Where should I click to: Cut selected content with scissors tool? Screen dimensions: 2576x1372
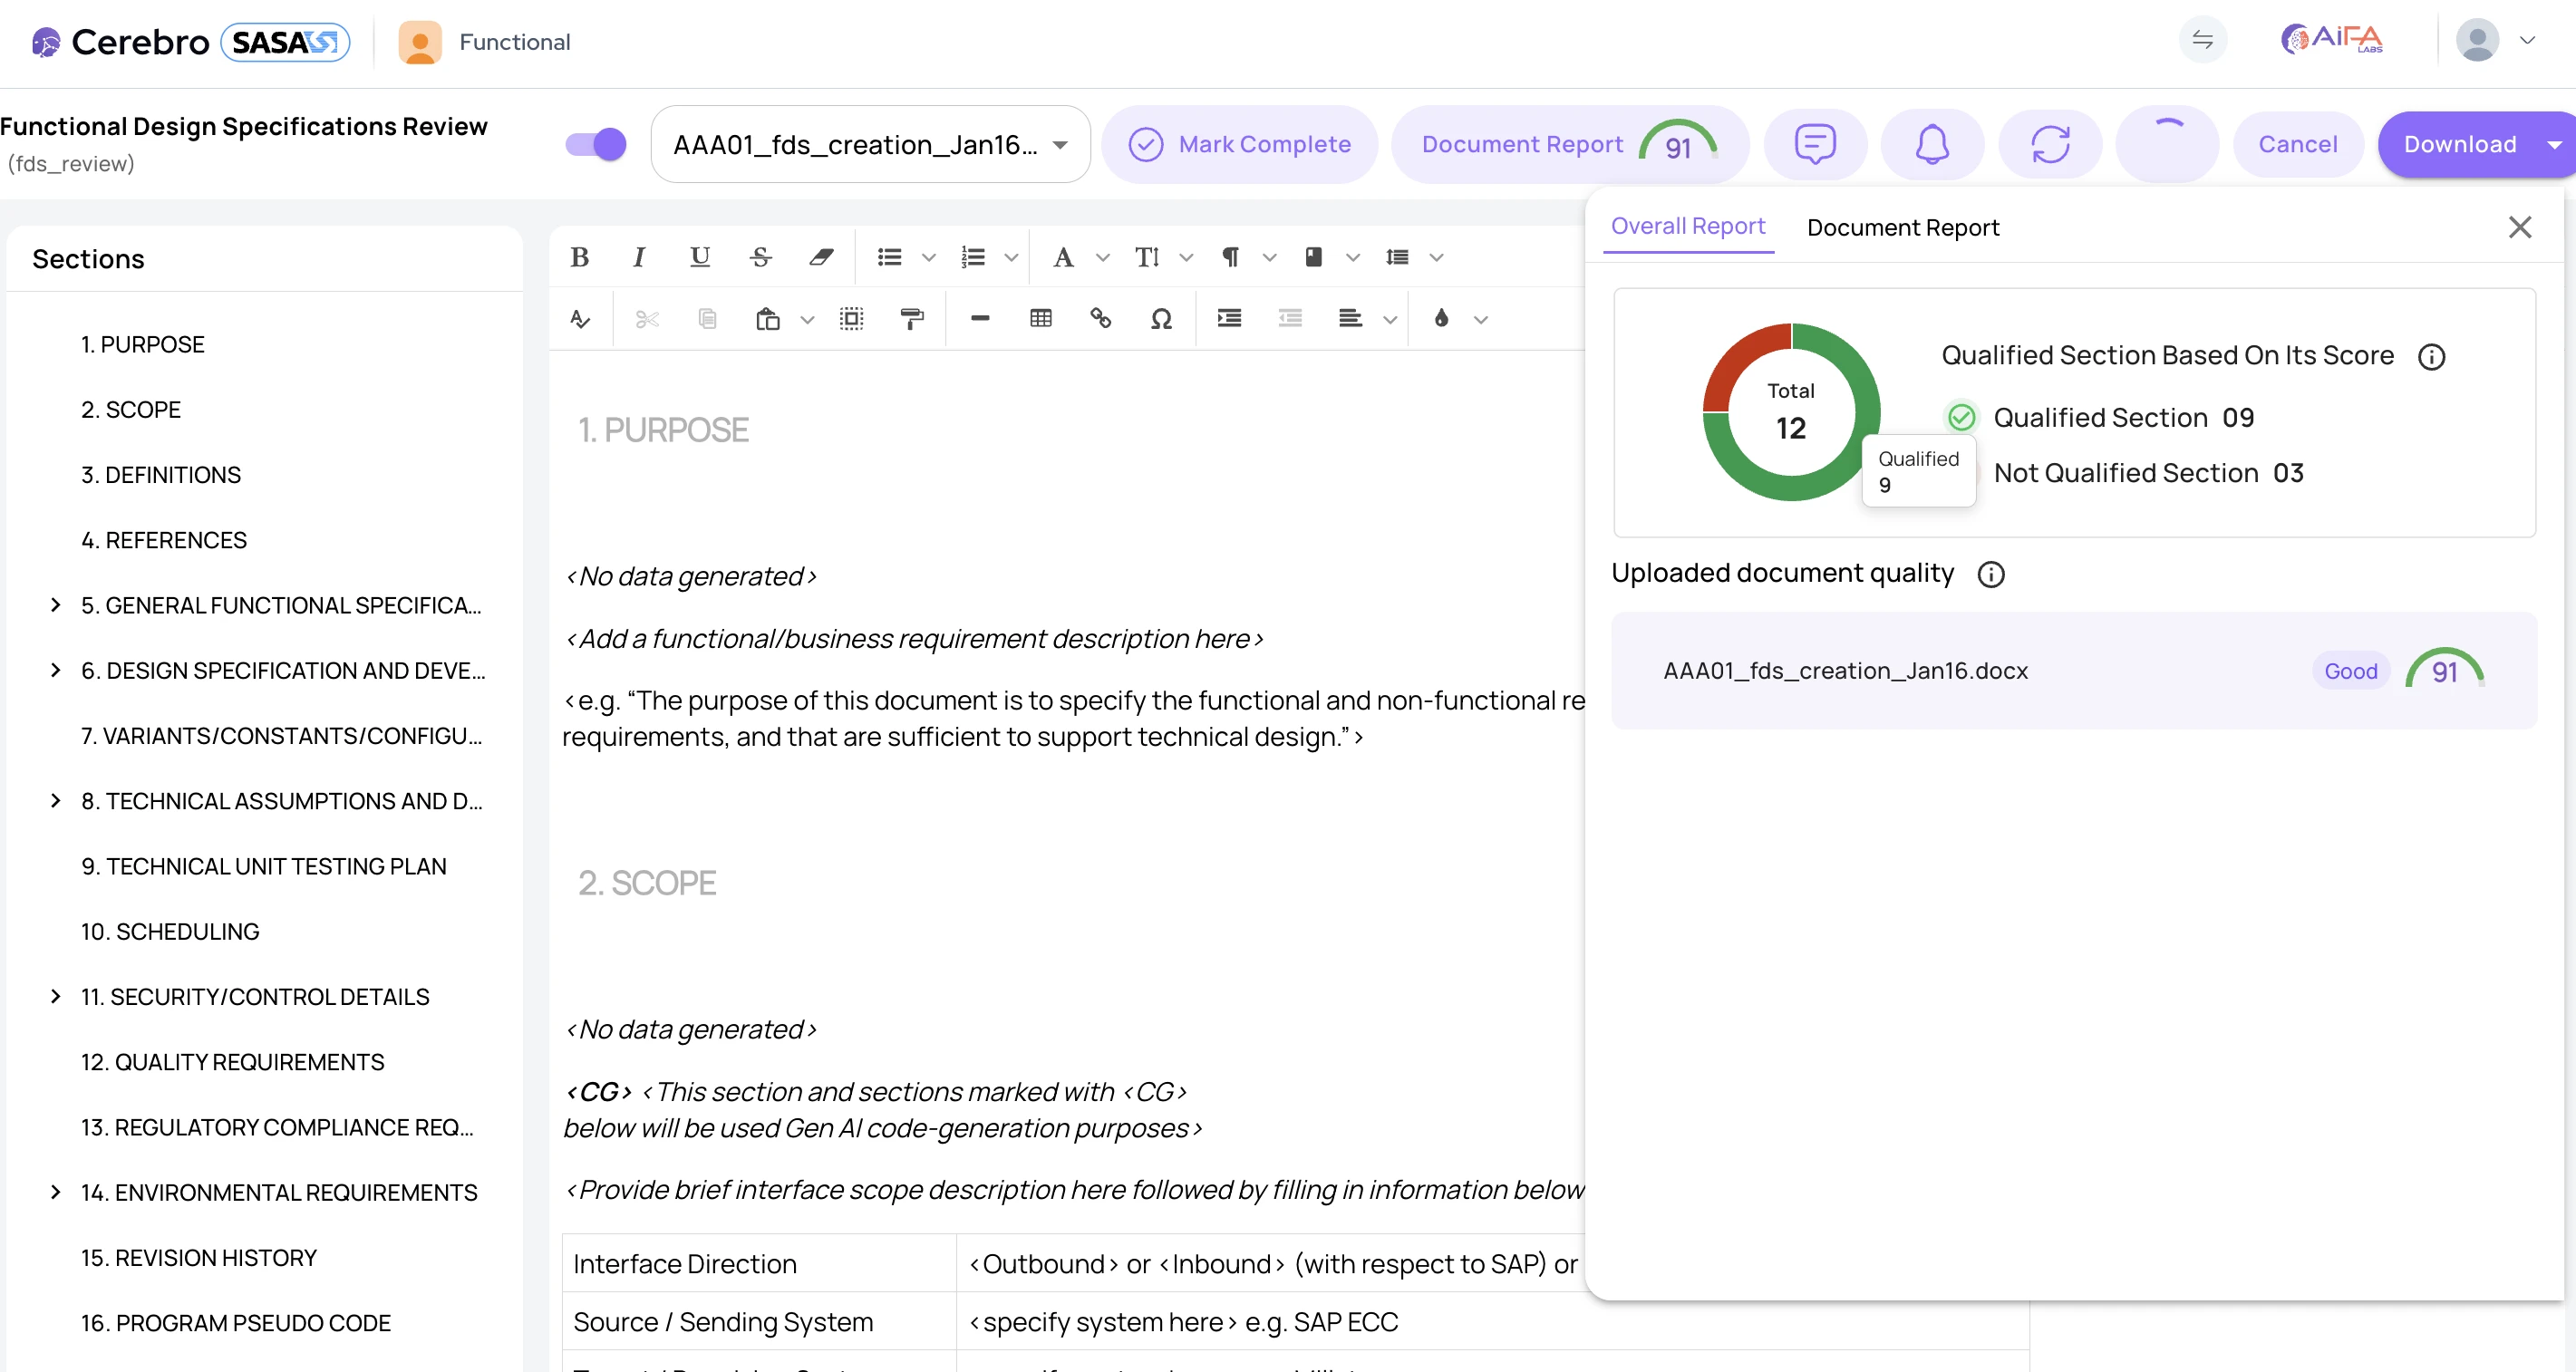point(647,319)
